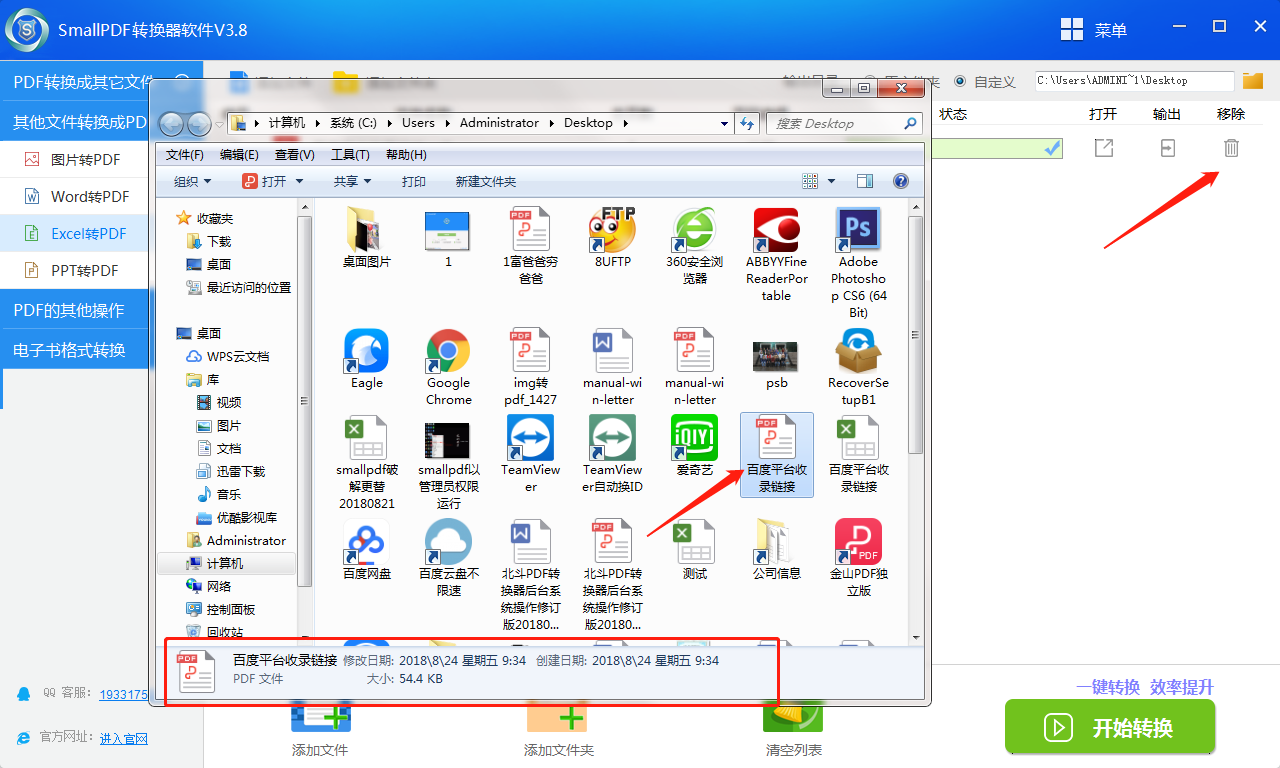Viewport: 1280px width, 768px height.
Task: Open the 帮助(H) menu
Action: point(406,155)
